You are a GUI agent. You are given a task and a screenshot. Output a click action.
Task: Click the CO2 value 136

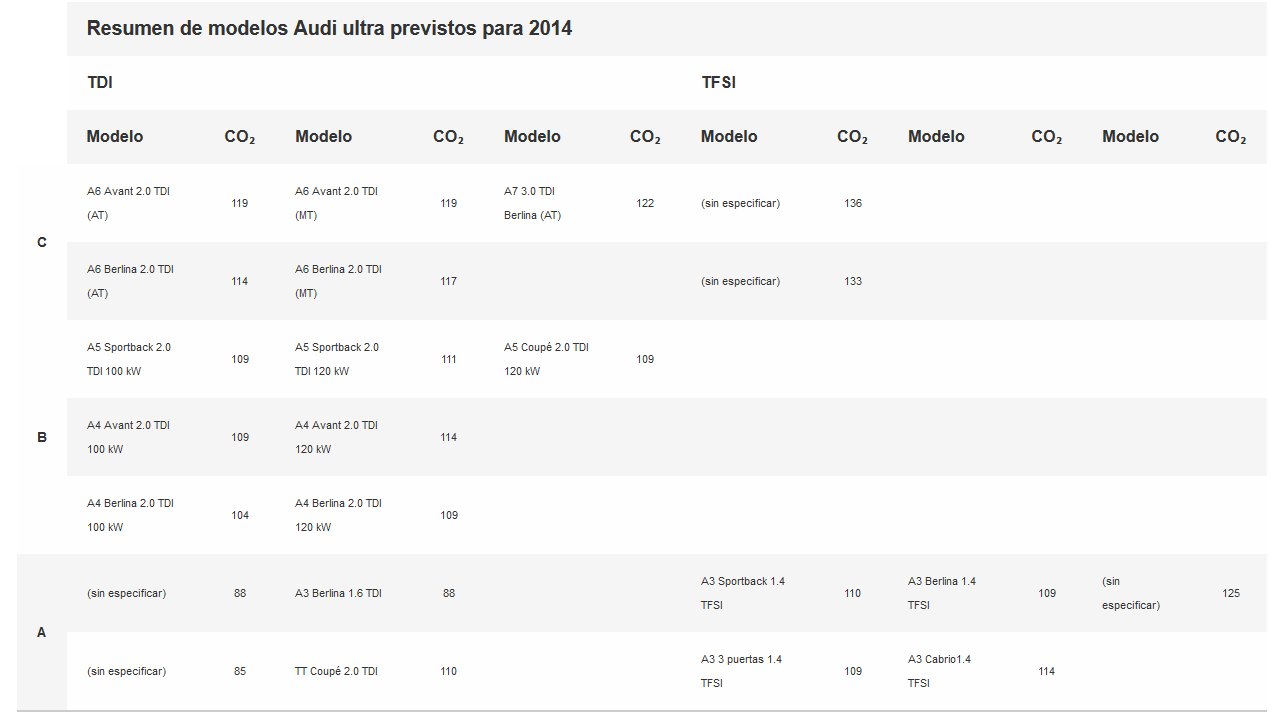tap(853, 203)
